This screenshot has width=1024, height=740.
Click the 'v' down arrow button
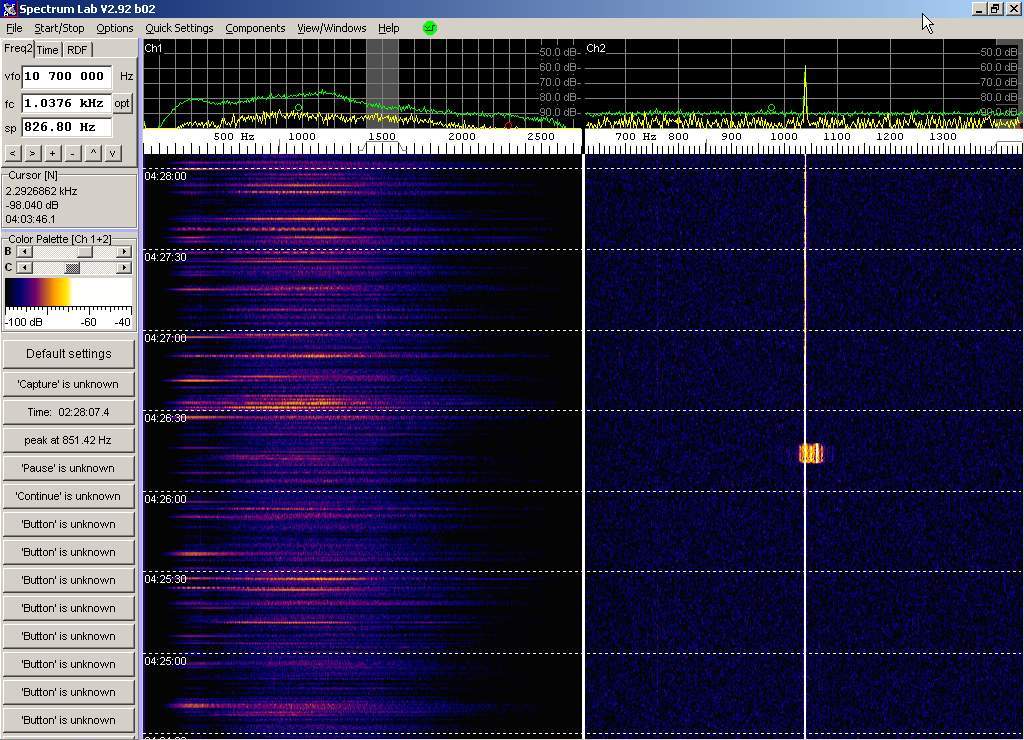tap(113, 153)
